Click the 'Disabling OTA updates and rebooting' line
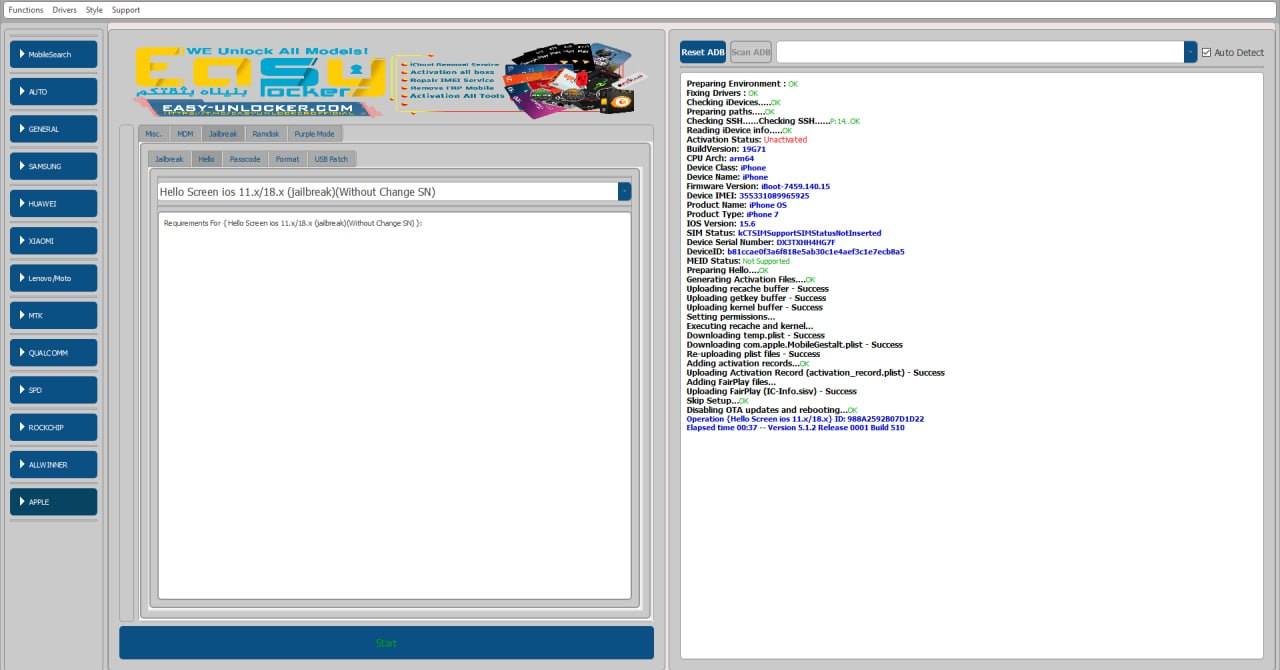This screenshot has width=1280, height=670. coord(772,410)
